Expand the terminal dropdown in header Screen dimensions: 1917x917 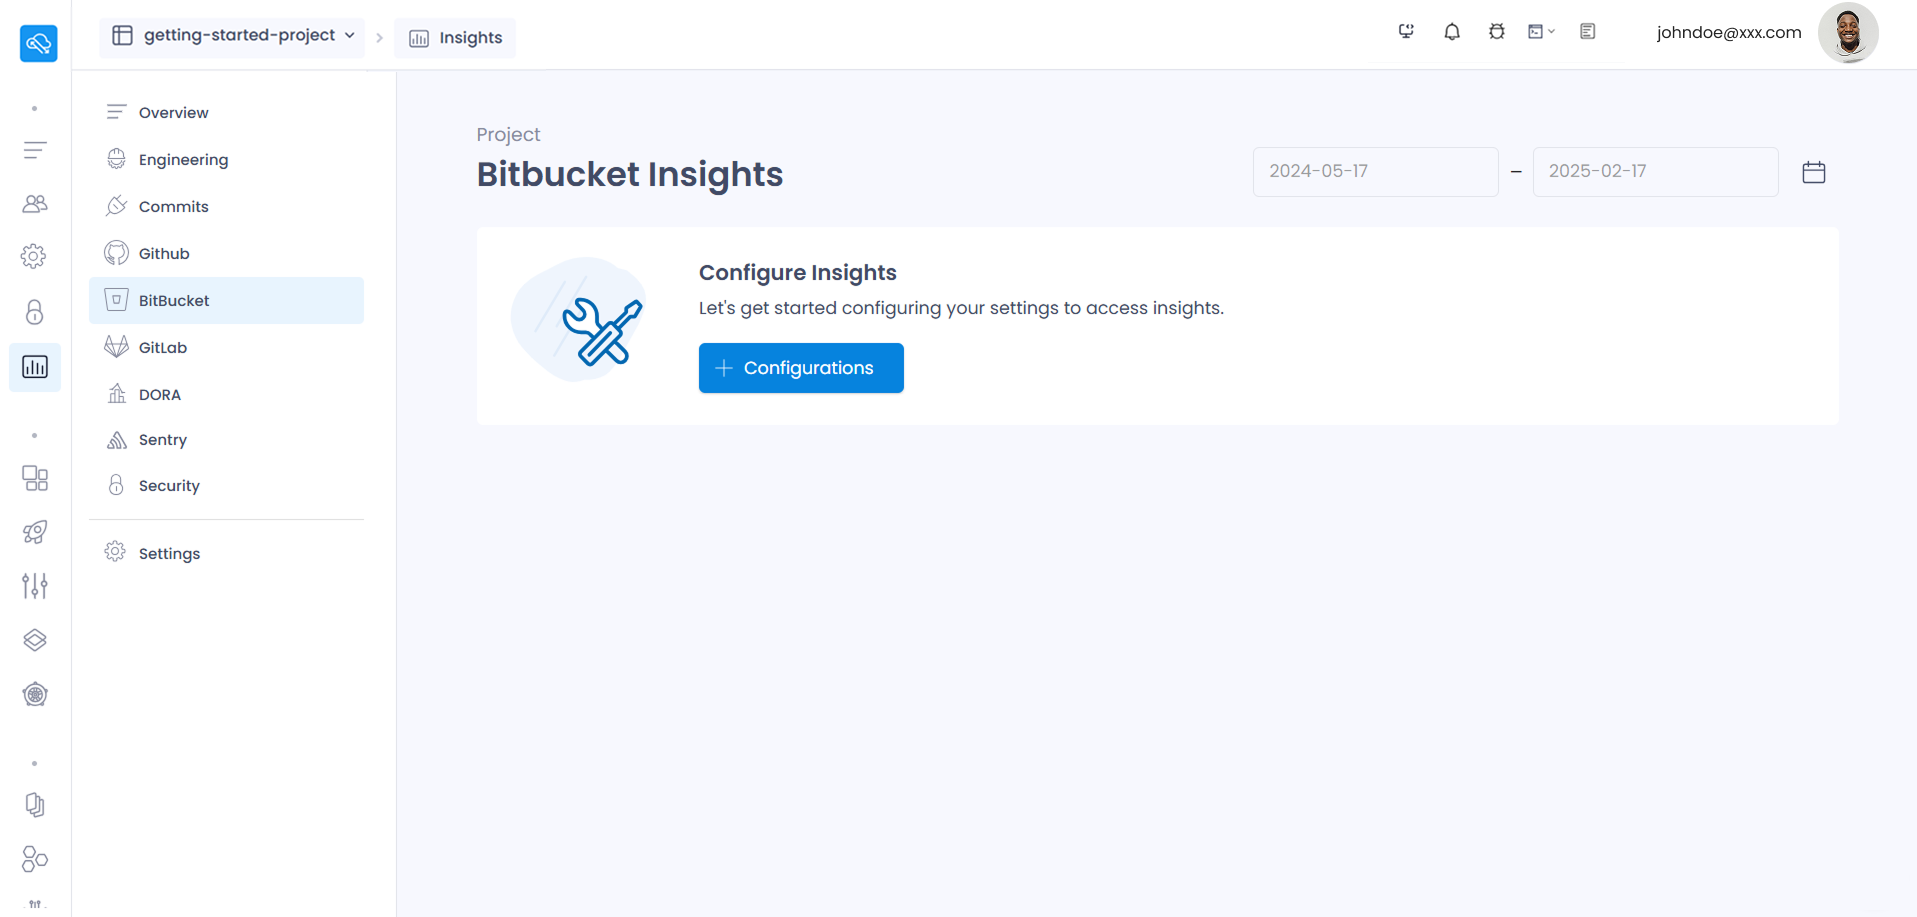(1541, 32)
